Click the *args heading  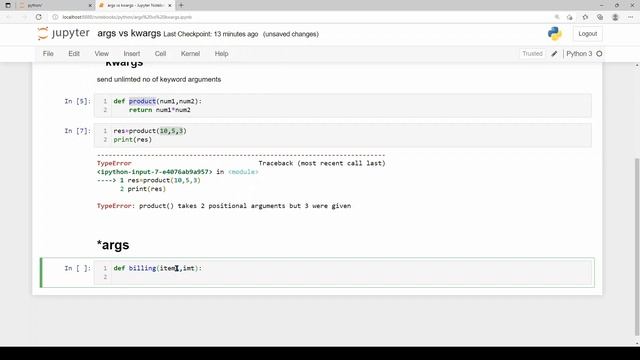point(113,245)
